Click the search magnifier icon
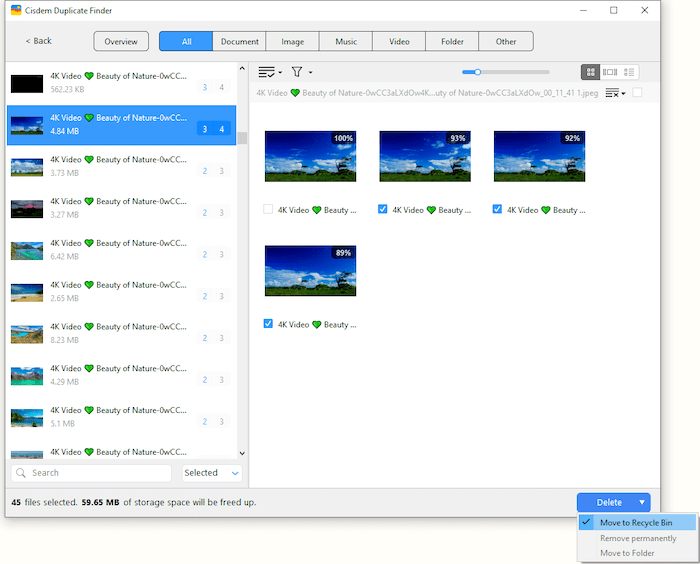The height and width of the screenshot is (564, 700). [21, 473]
